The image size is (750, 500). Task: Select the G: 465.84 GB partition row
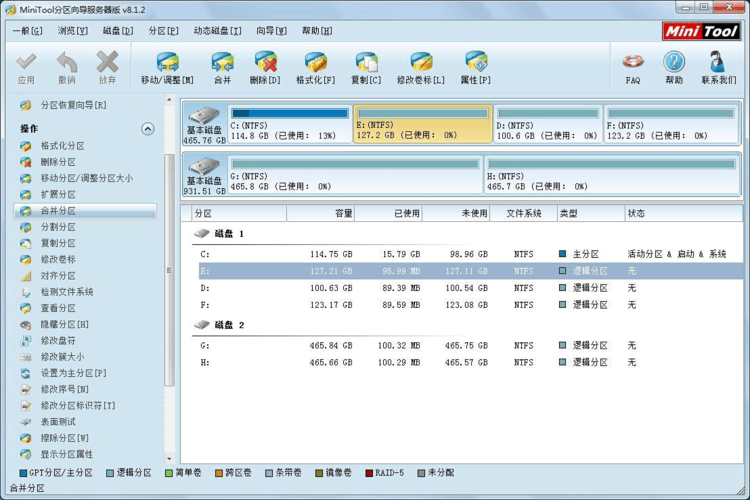[x=471, y=345]
